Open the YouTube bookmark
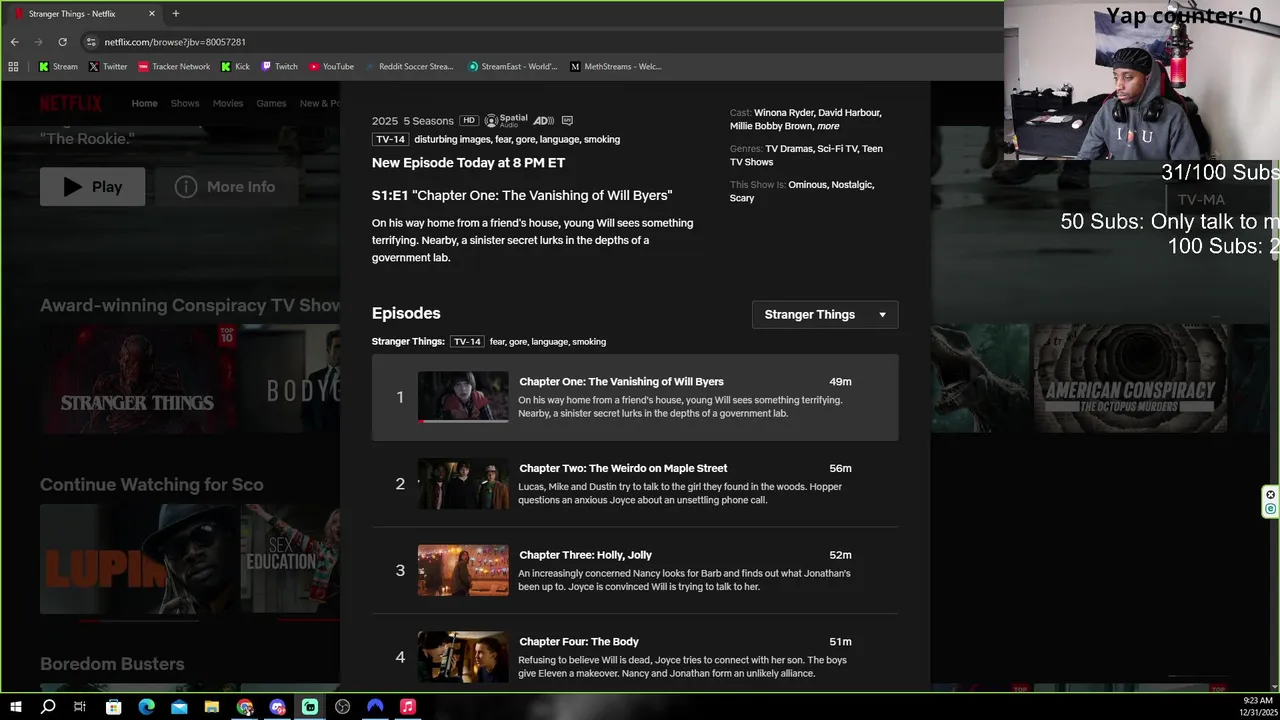The height and width of the screenshot is (720, 1280). coord(331,67)
